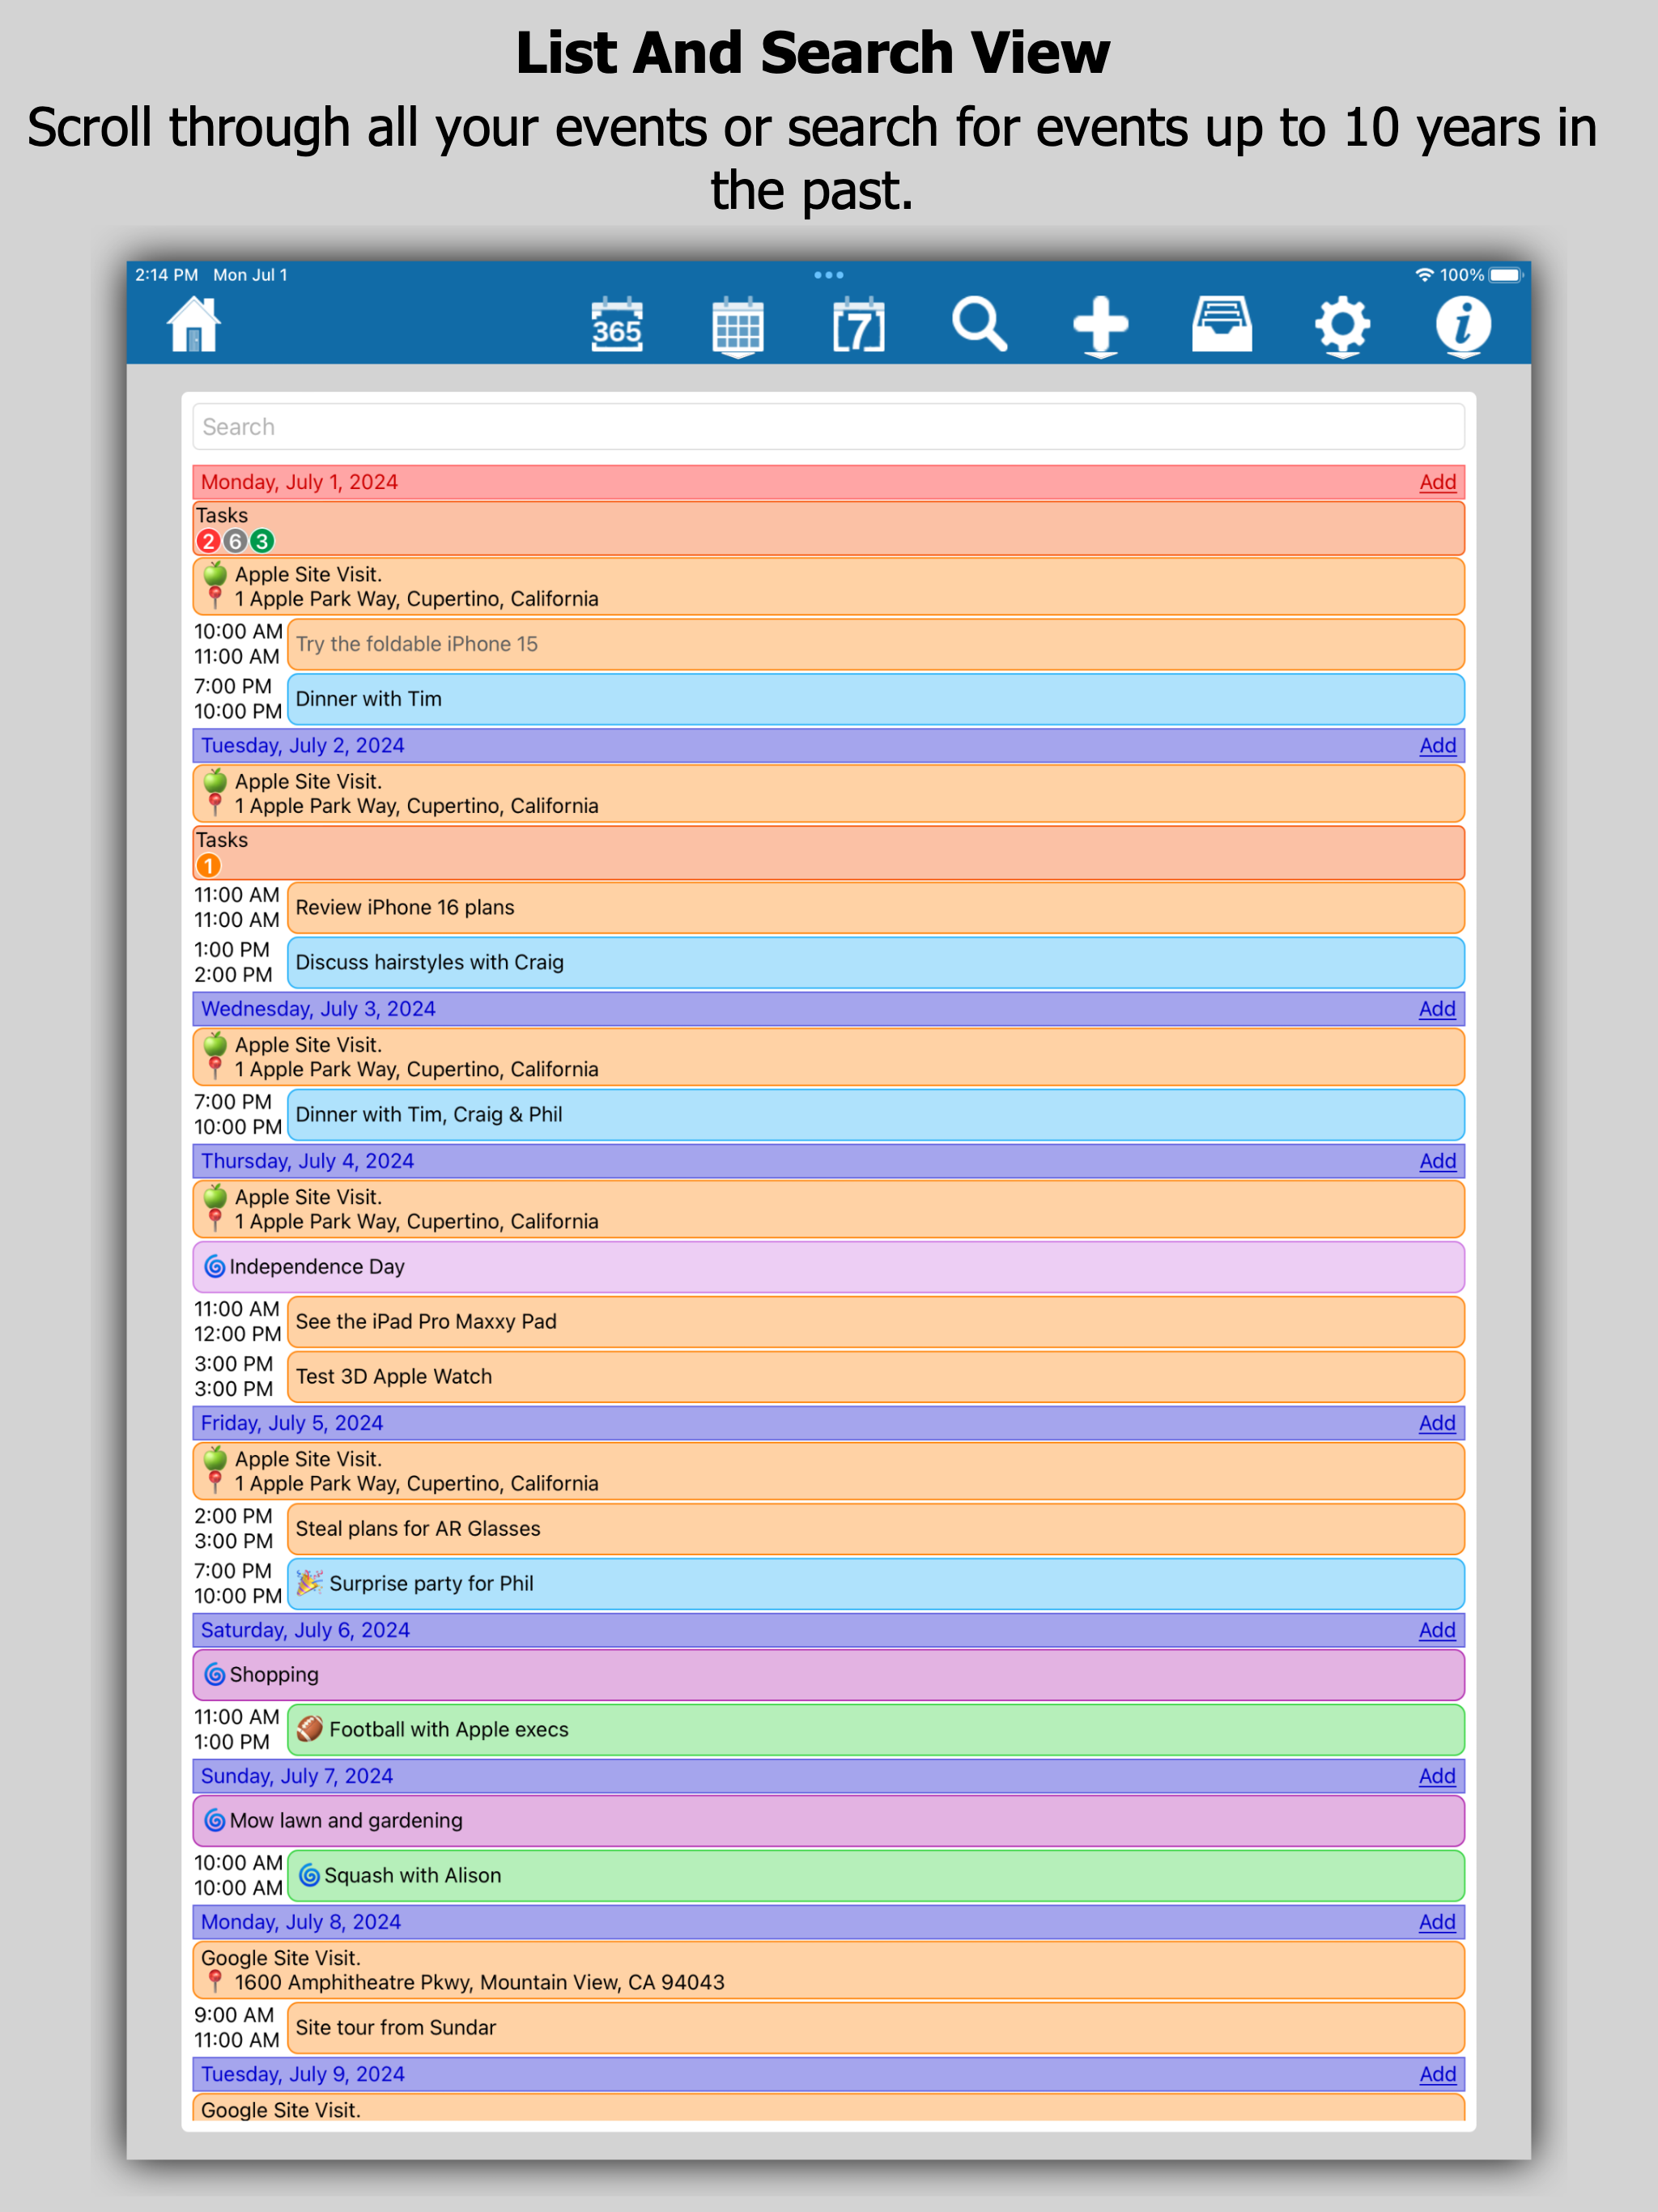Tap the green badge 3 in Tasks
The height and width of the screenshot is (2212, 1658).
(x=262, y=541)
